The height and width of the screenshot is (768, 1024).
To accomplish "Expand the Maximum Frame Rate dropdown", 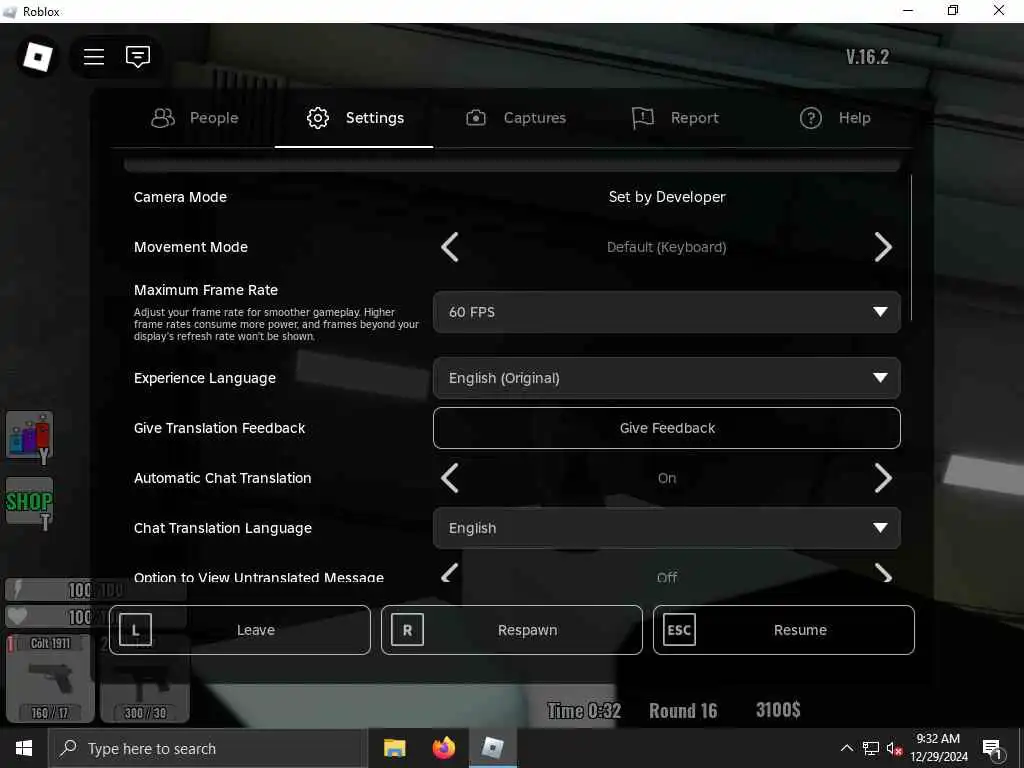I will (x=667, y=312).
